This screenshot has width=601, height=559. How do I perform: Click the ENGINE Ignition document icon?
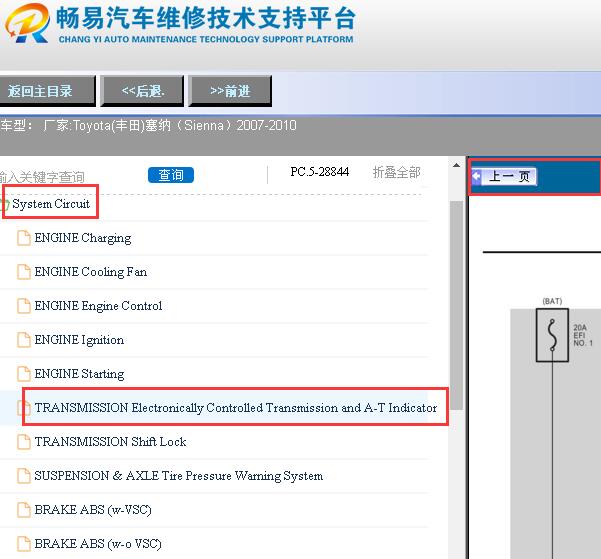[x=24, y=340]
